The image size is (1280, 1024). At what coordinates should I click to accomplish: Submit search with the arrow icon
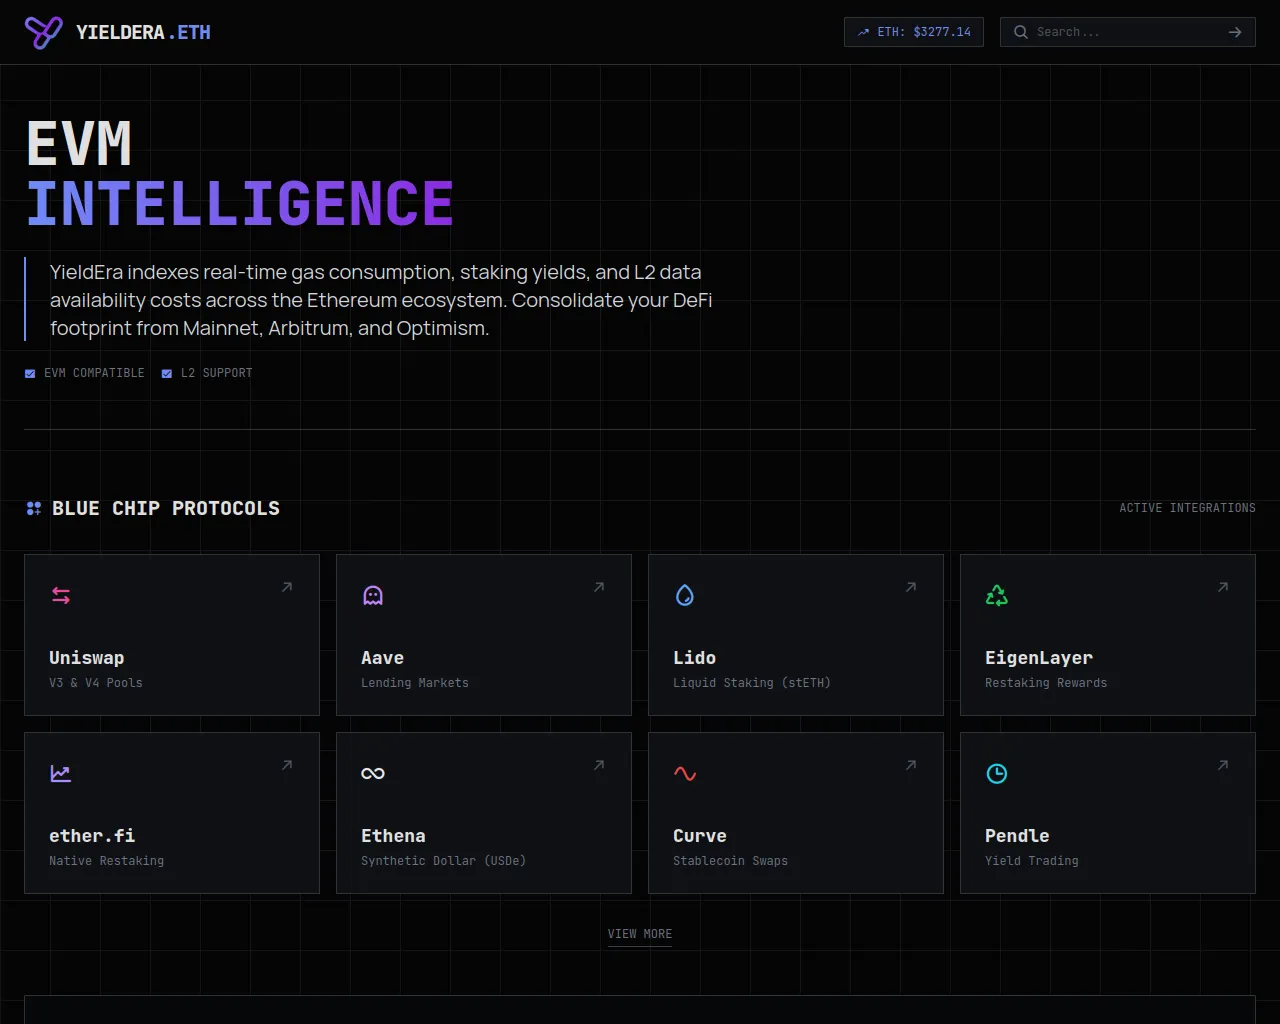pyautogui.click(x=1235, y=32)
